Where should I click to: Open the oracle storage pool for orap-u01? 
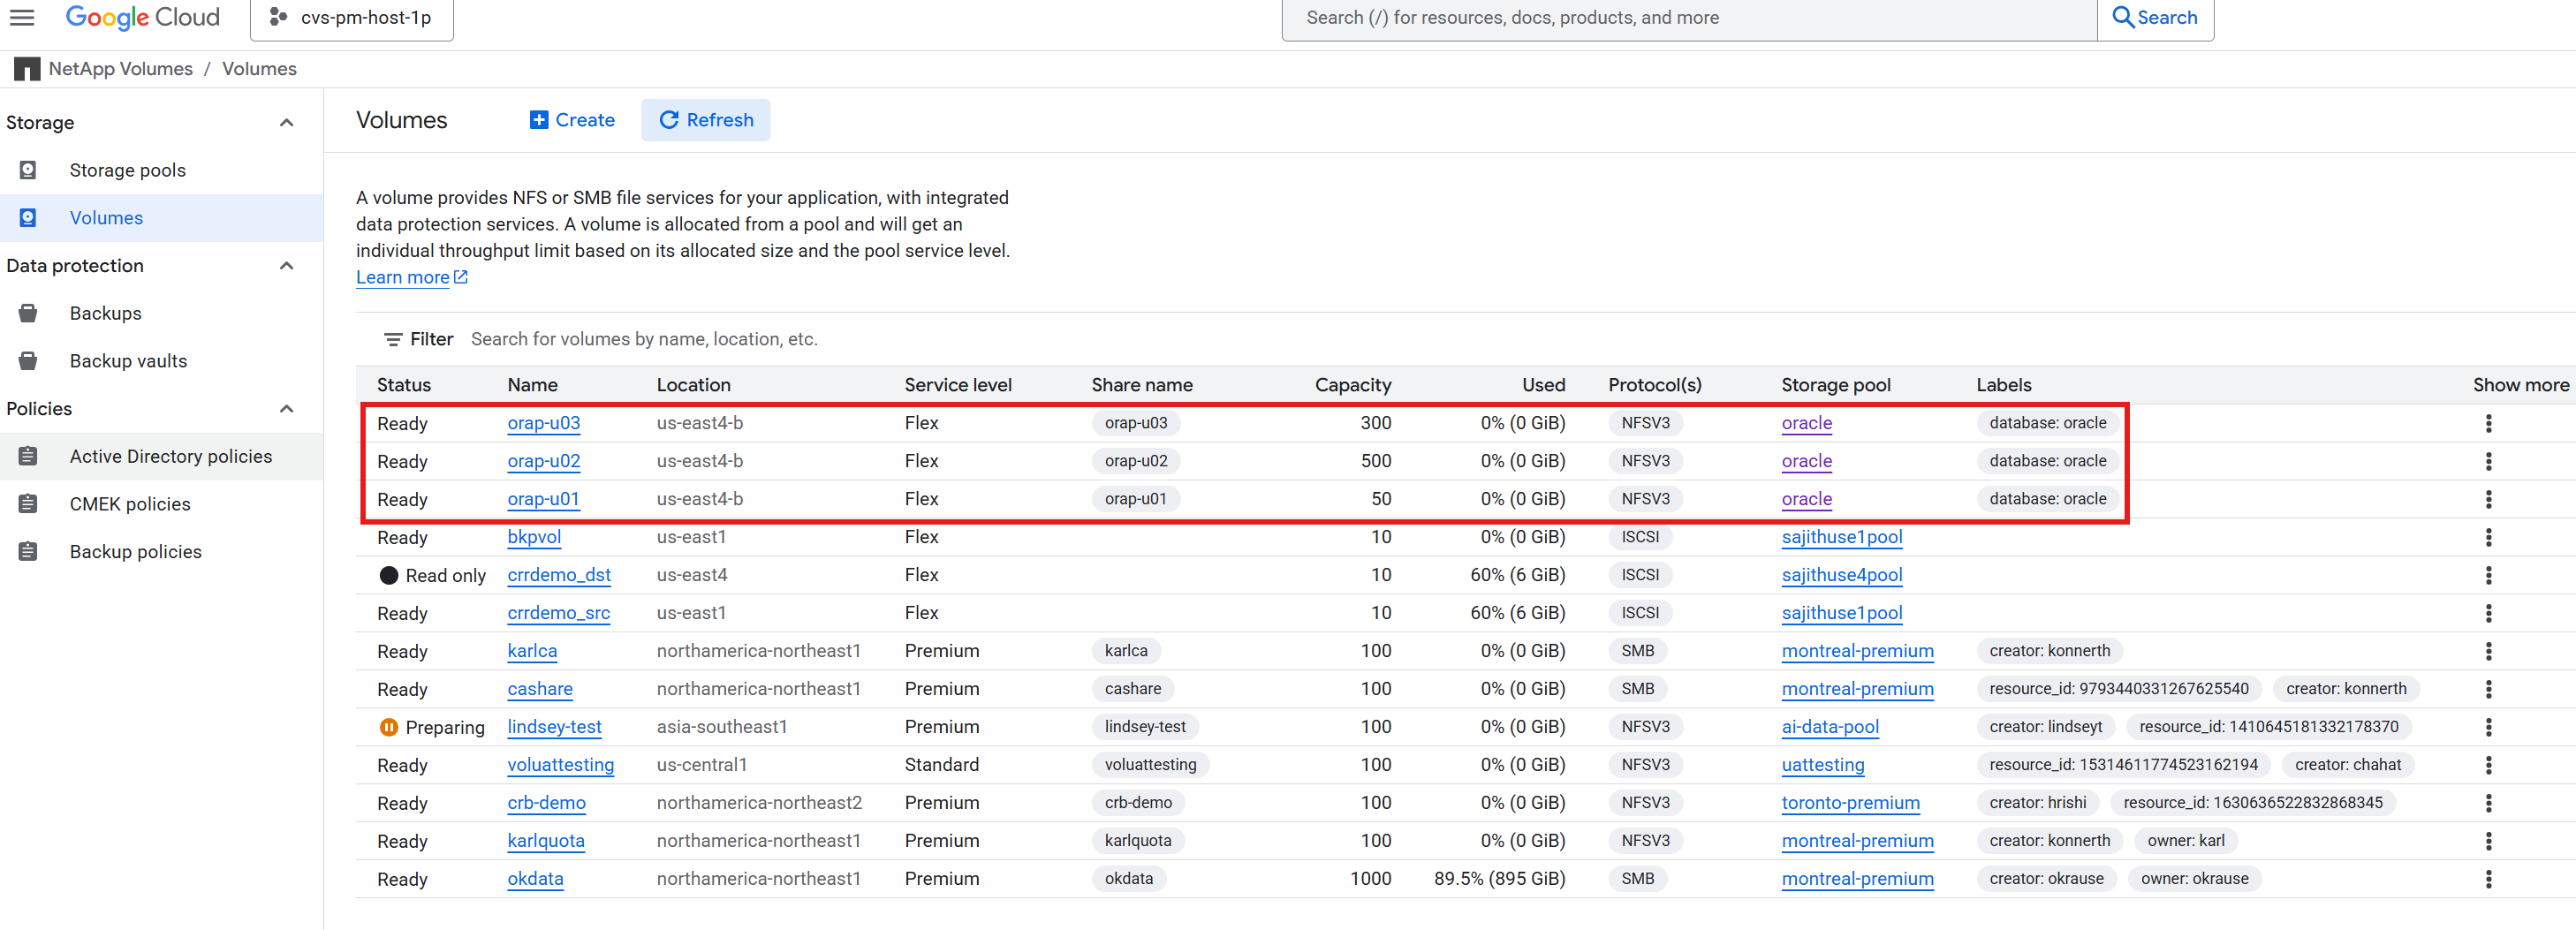tap(1806, 499)
